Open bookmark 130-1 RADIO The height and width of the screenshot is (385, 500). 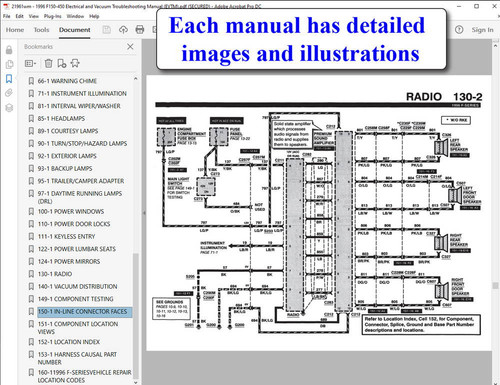pyautogui.click(x=55, y=274)
